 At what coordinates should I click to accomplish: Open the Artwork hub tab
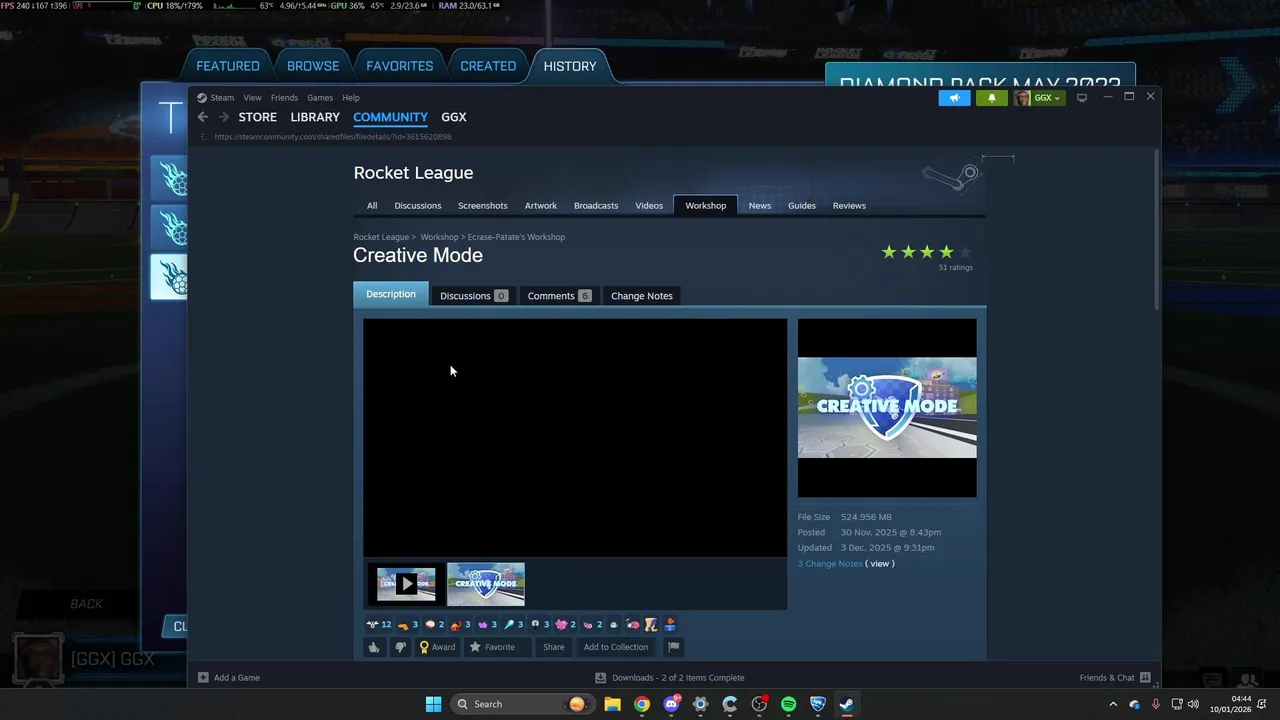(541, 206)
